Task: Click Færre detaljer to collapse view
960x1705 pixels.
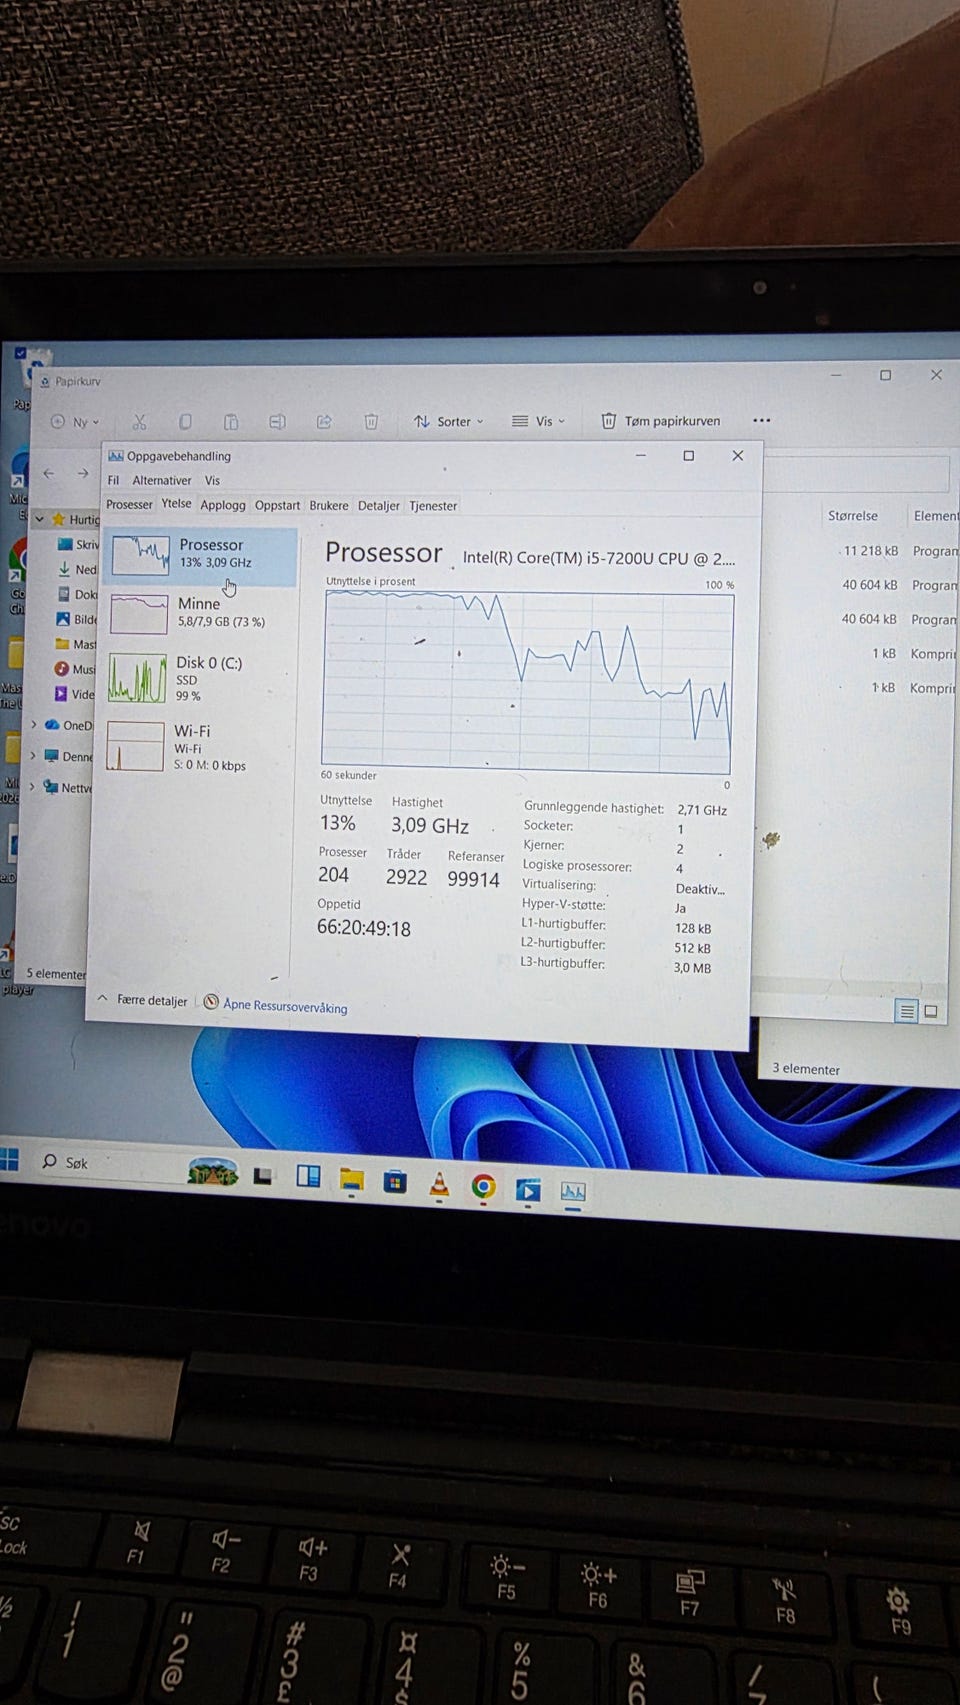Action: point(142,1000)
